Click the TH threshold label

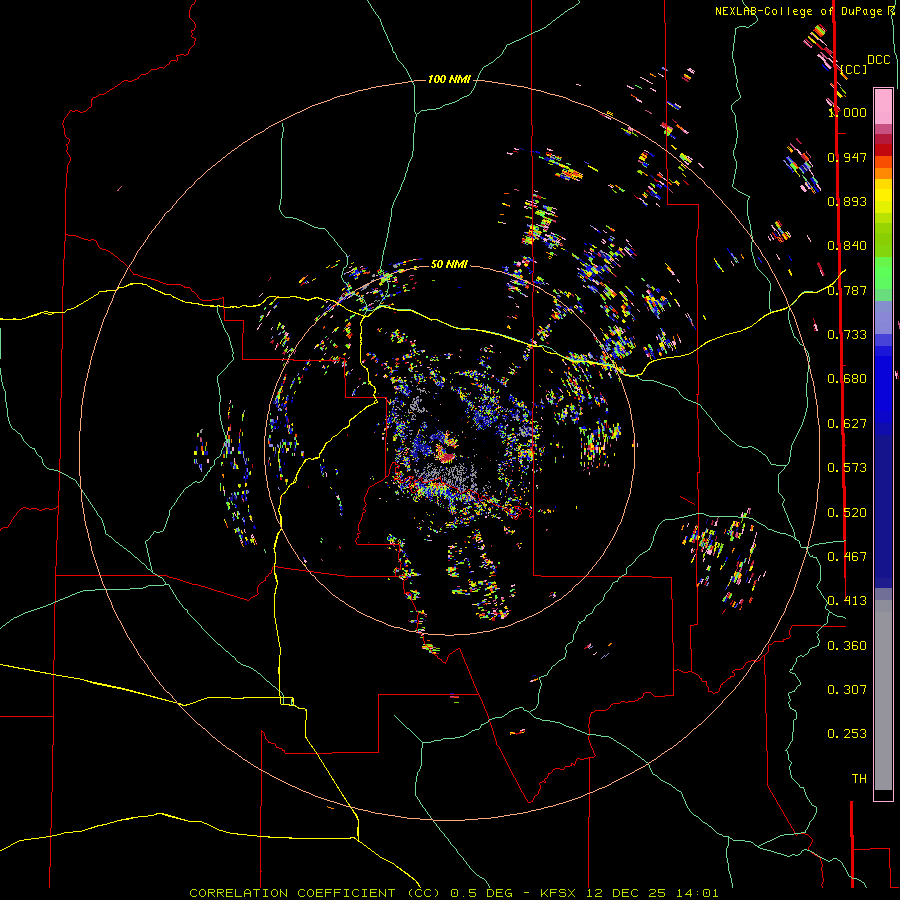(859, 779)
